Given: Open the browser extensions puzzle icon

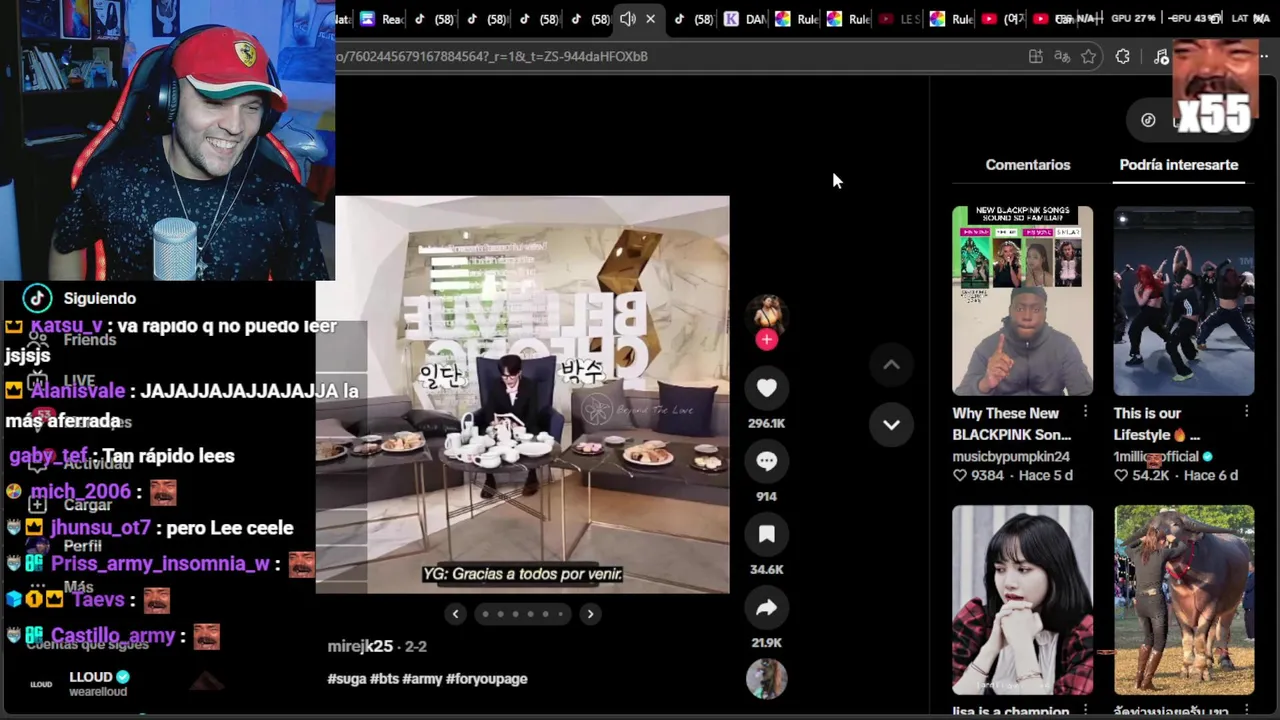Looking at the screenshot, I should [x=1123, y=57].
